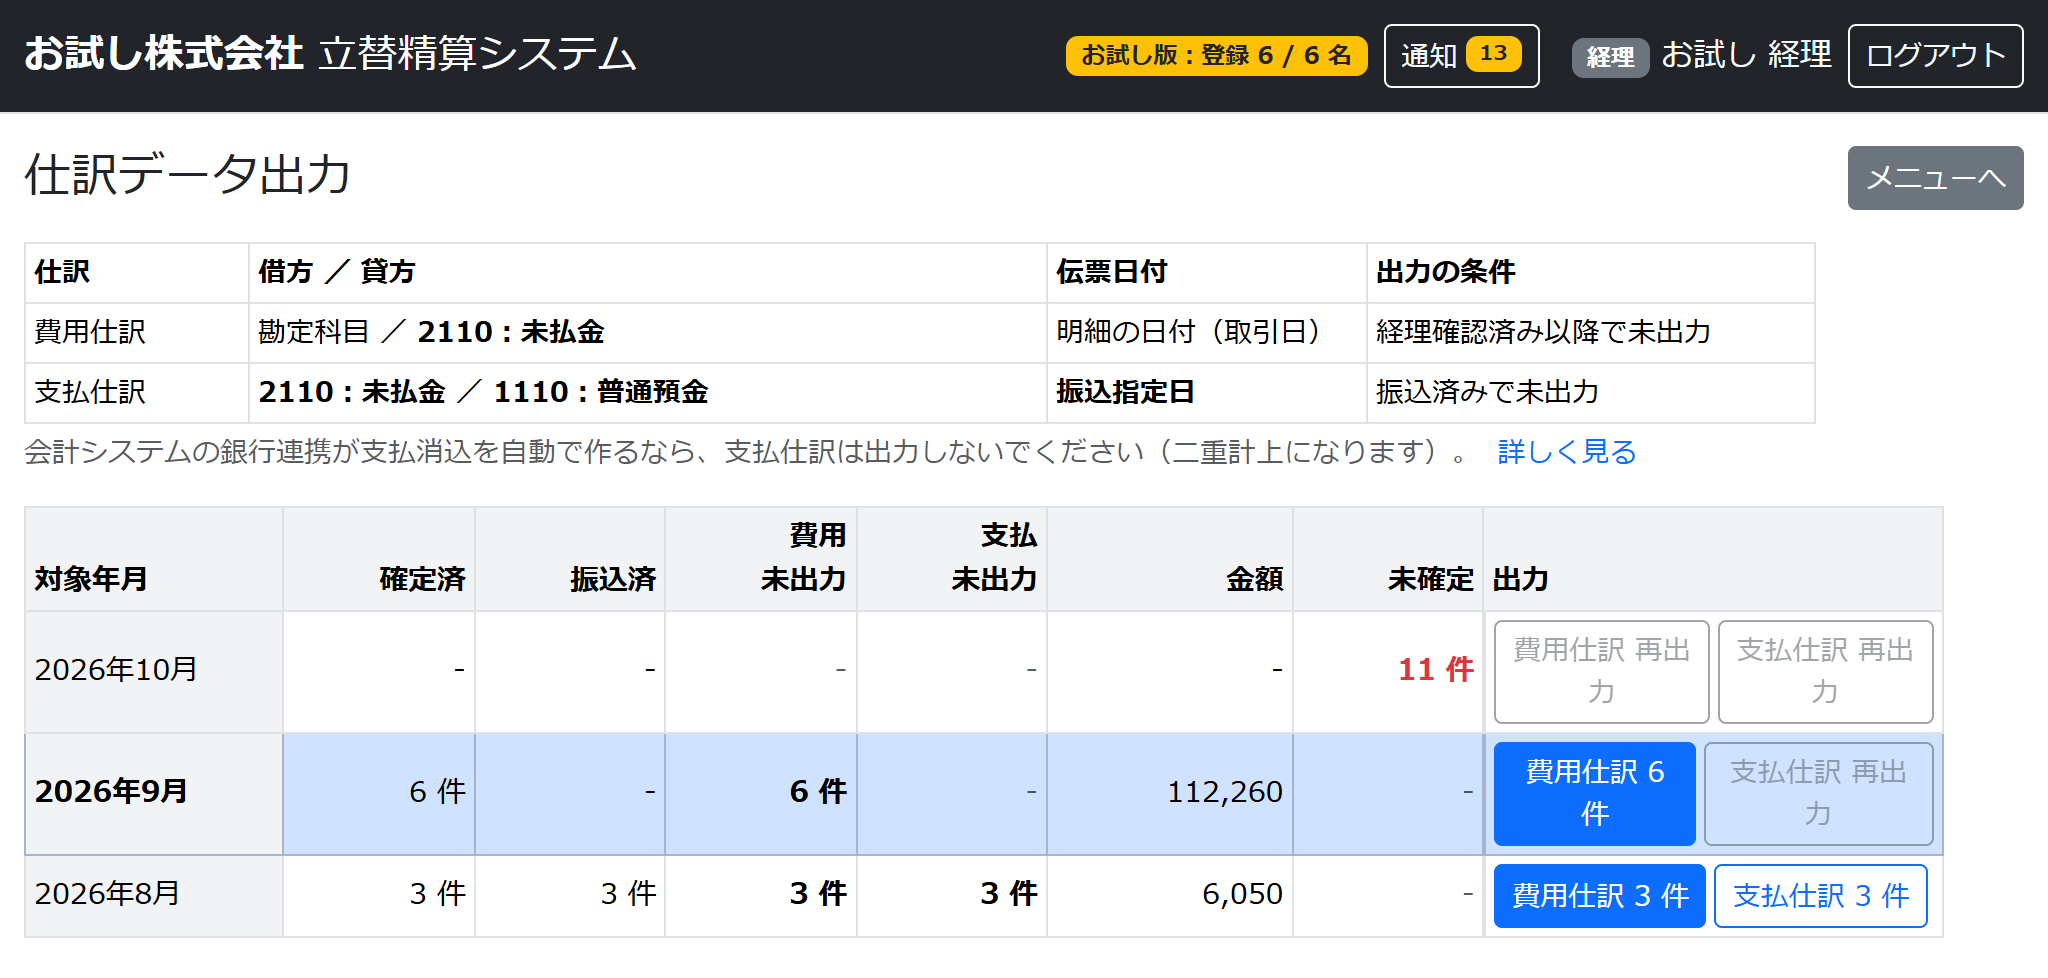Screen dimensions: 2048x978
Task: Export 費用仕訳 3 件 for 2026年8月
Action: pos(1599,895)
